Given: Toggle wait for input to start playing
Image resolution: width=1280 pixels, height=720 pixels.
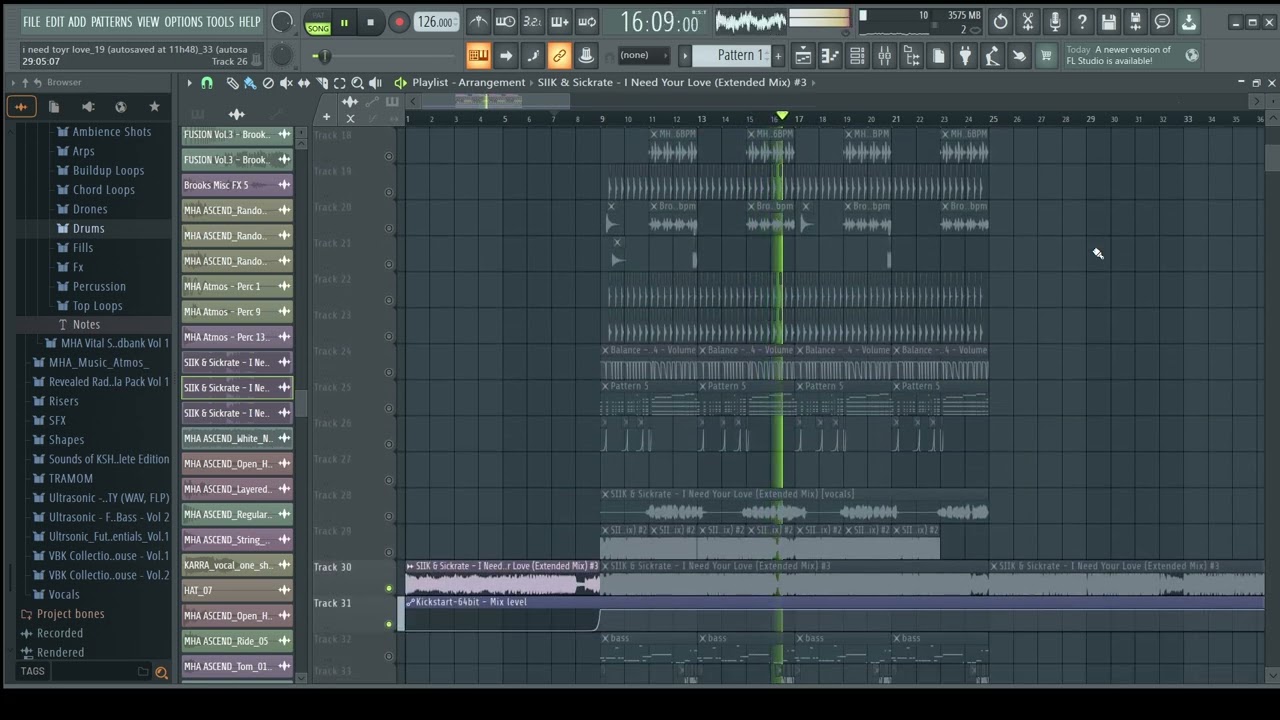Looking at the screenshot, I should [x=506, y=21].
